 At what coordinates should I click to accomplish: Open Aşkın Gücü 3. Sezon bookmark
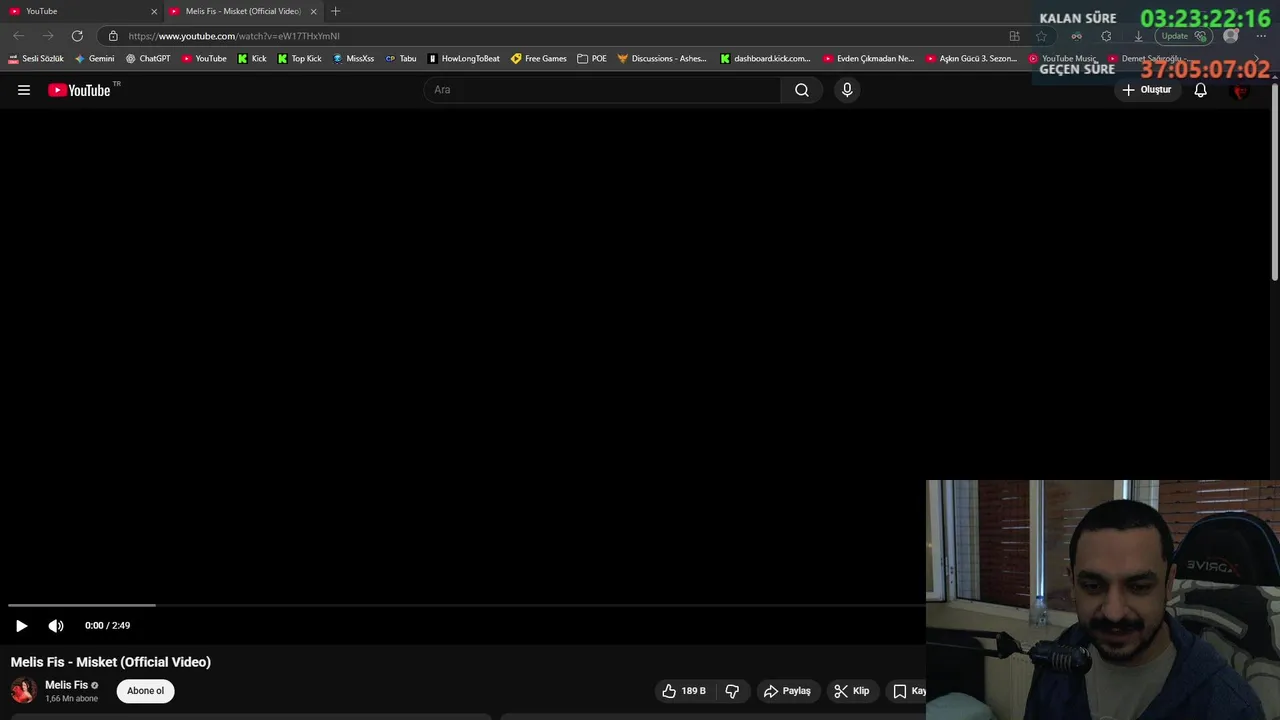coord(972,58)
